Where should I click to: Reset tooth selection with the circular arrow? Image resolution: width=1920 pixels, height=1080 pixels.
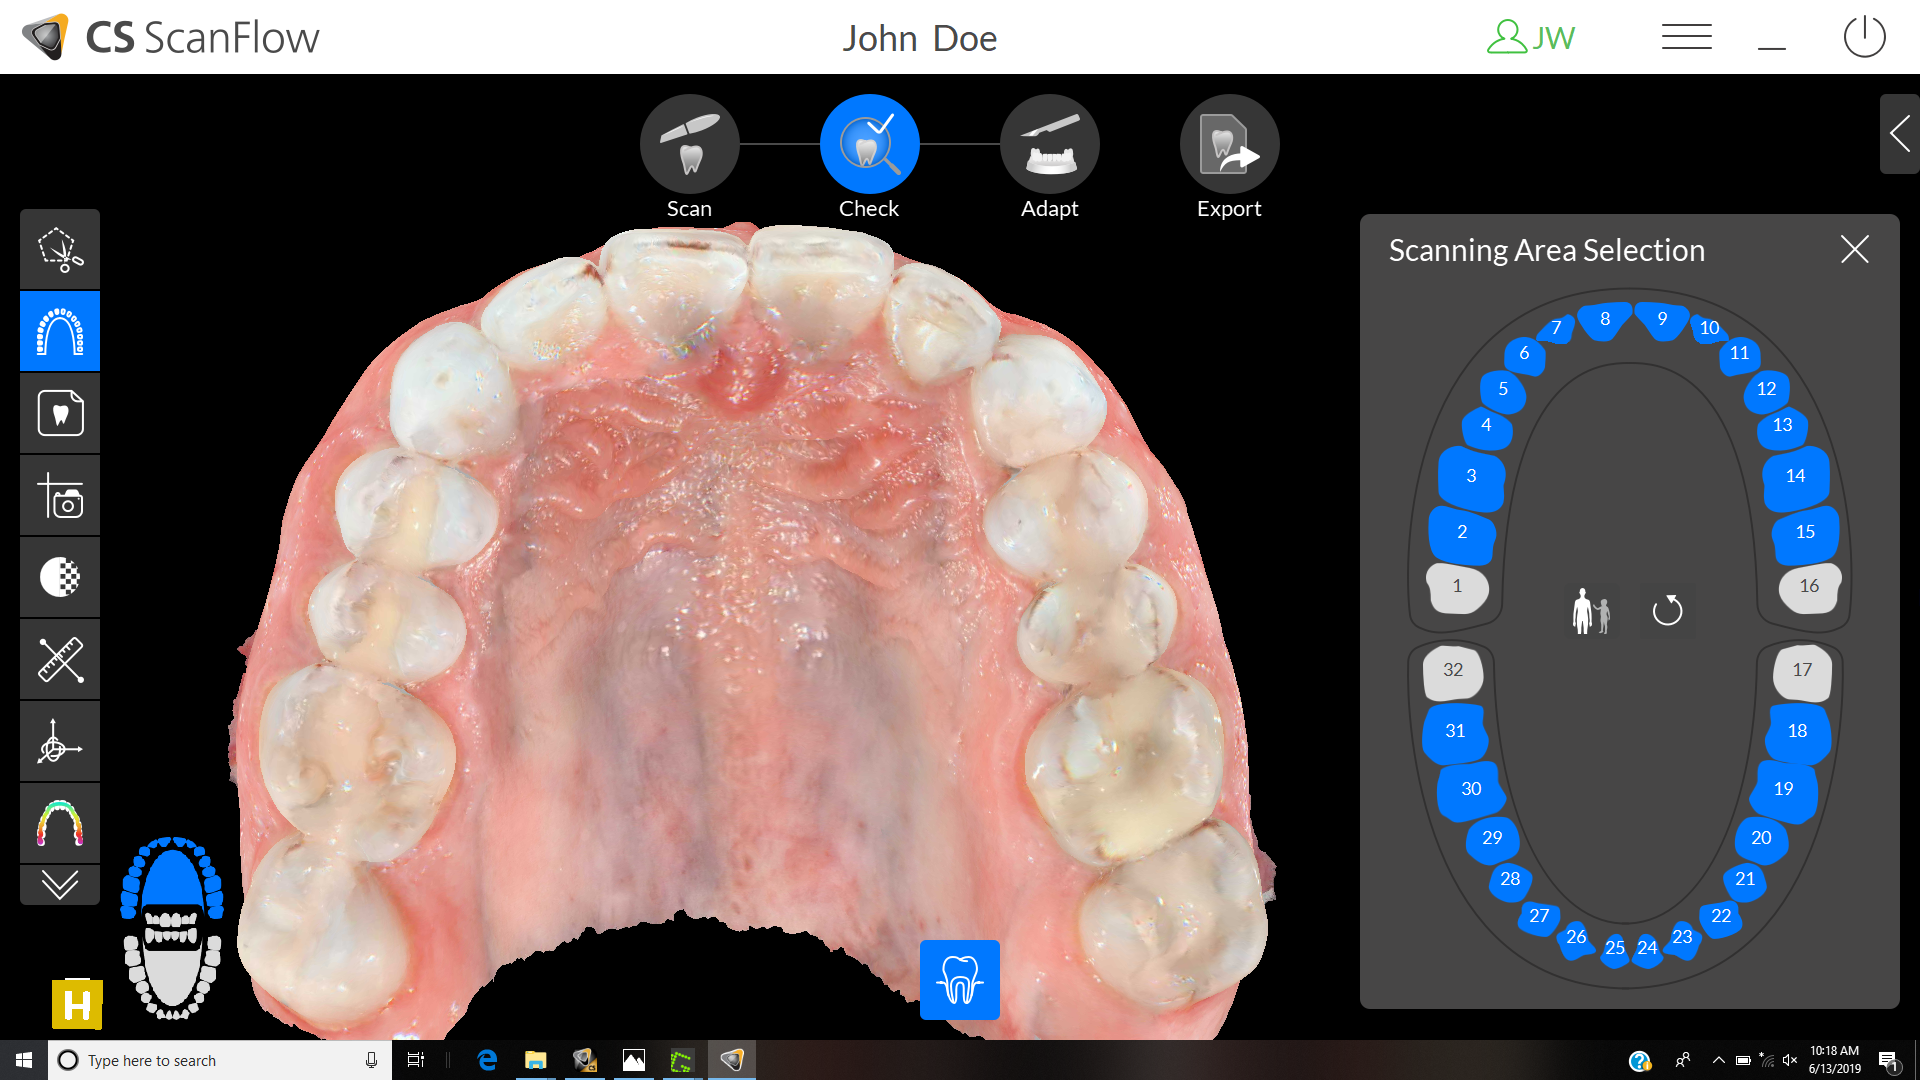point(1667,610)
